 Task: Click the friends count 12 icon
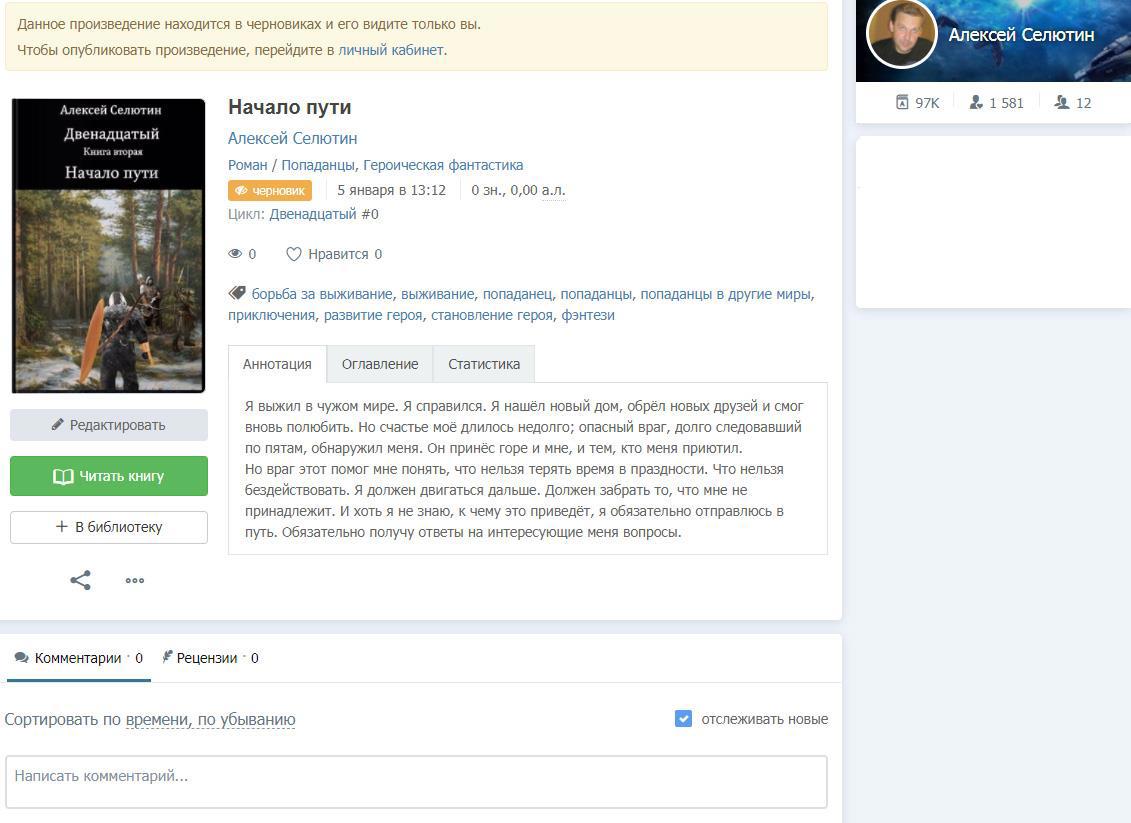point(1062,102)
